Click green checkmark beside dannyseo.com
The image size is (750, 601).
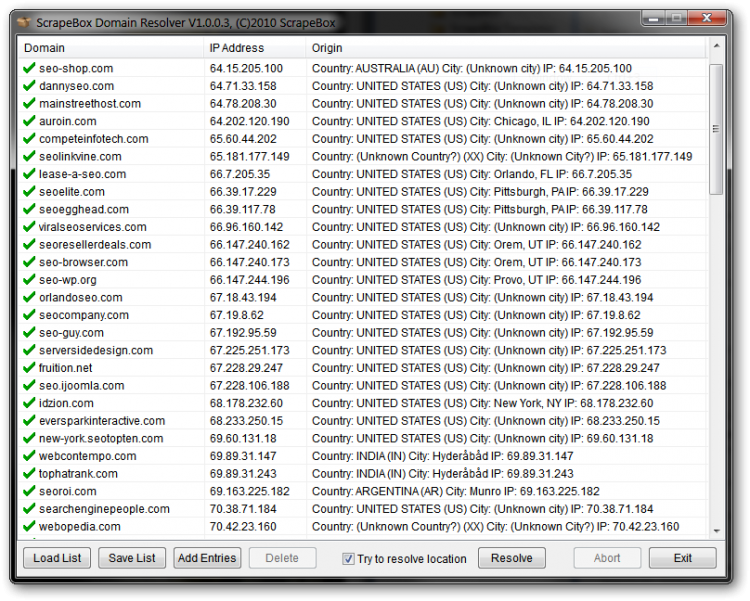[29, 86]
